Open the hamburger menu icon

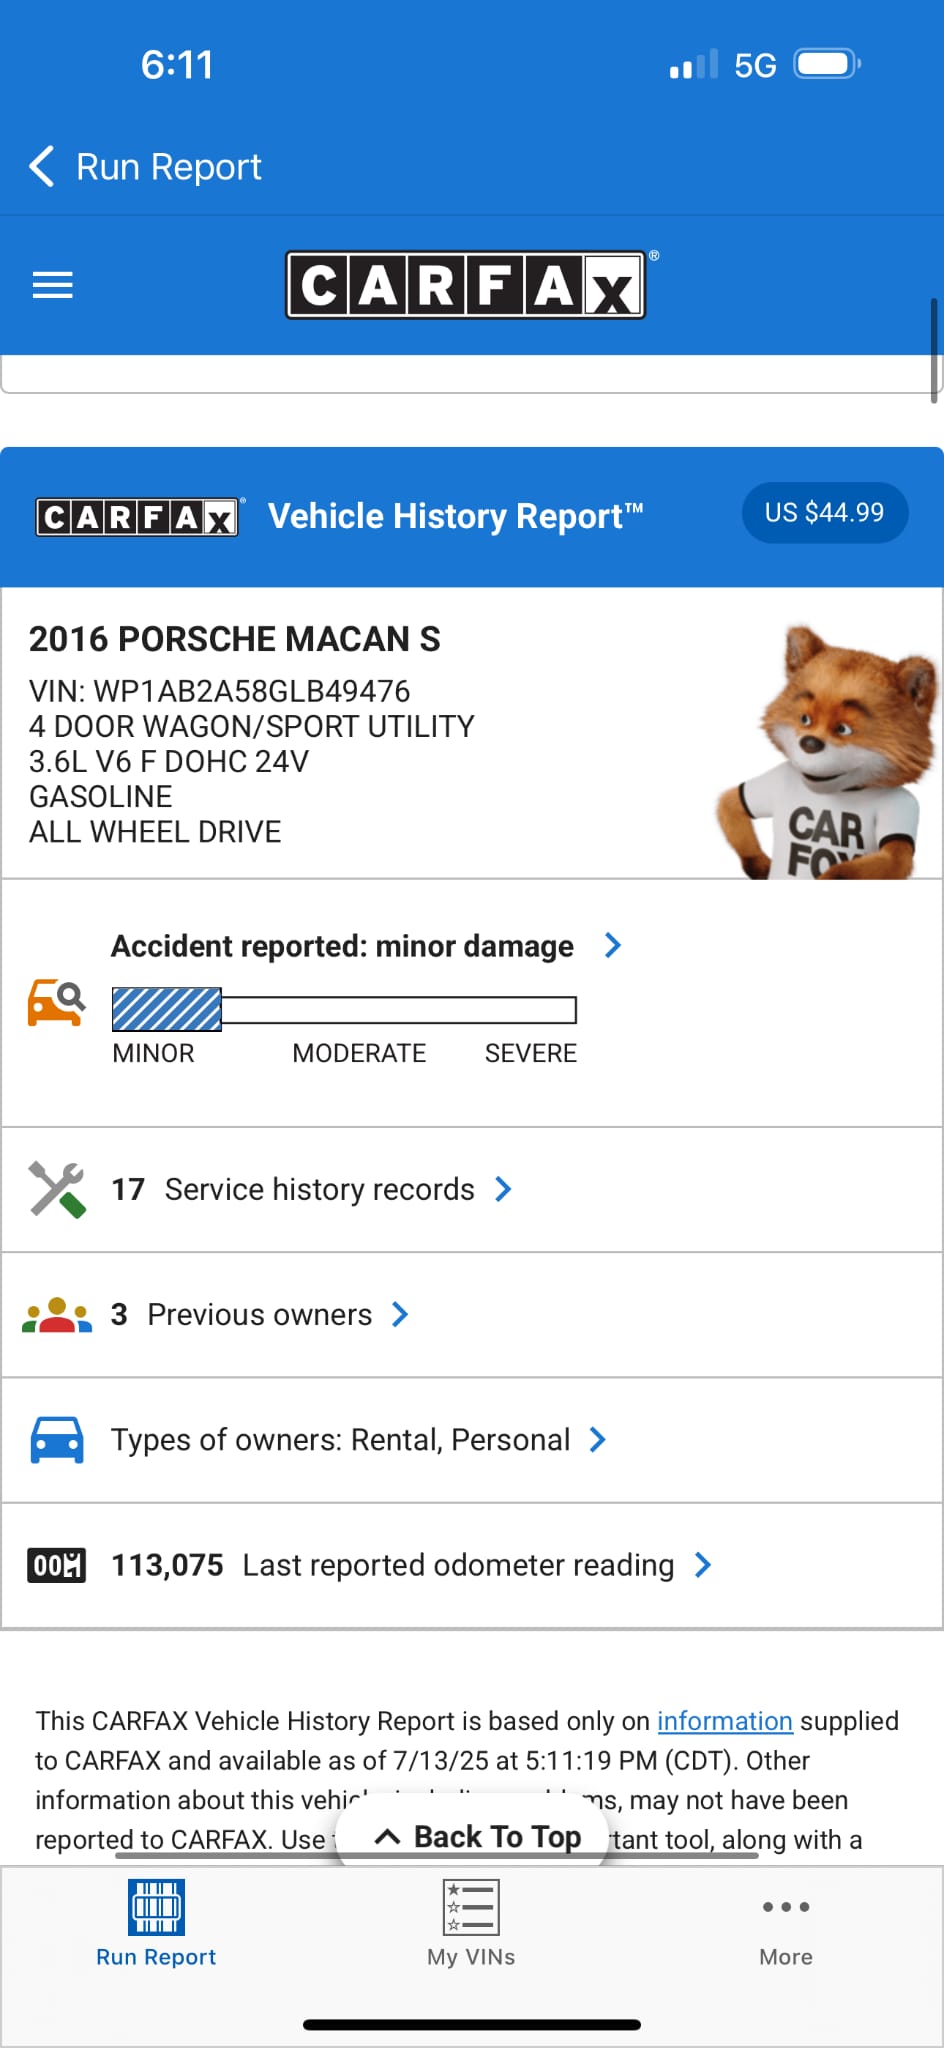pyautogui.click(x=53, y=285)
